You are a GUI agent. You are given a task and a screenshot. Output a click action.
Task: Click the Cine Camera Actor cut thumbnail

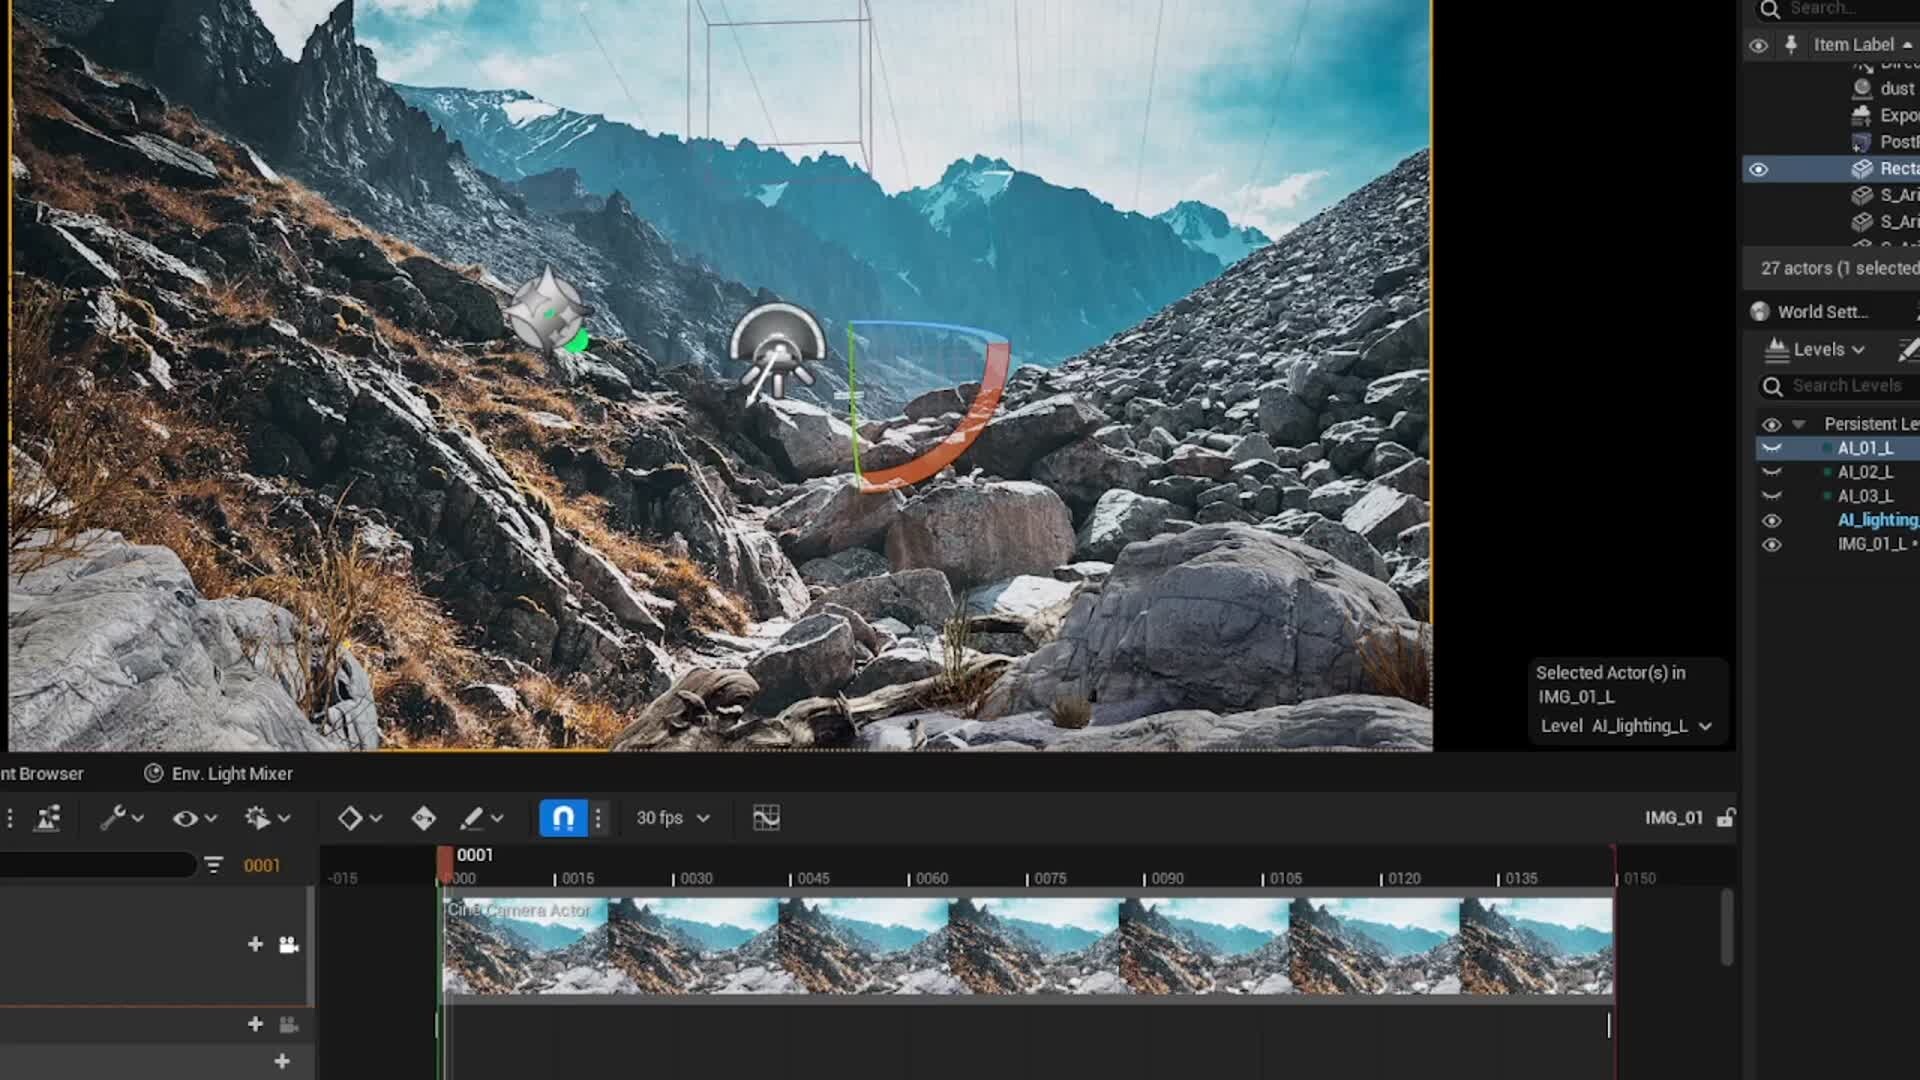point(1028,945)
